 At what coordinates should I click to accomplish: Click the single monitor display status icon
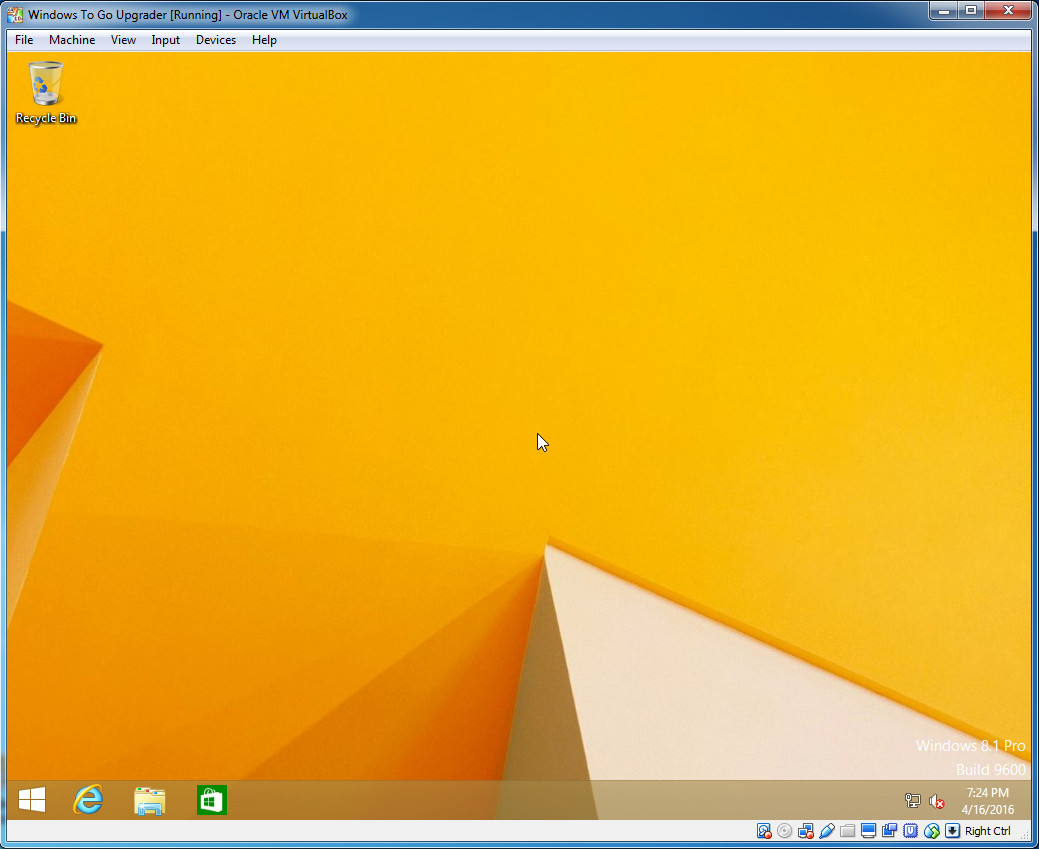click(x=869, y=831)
